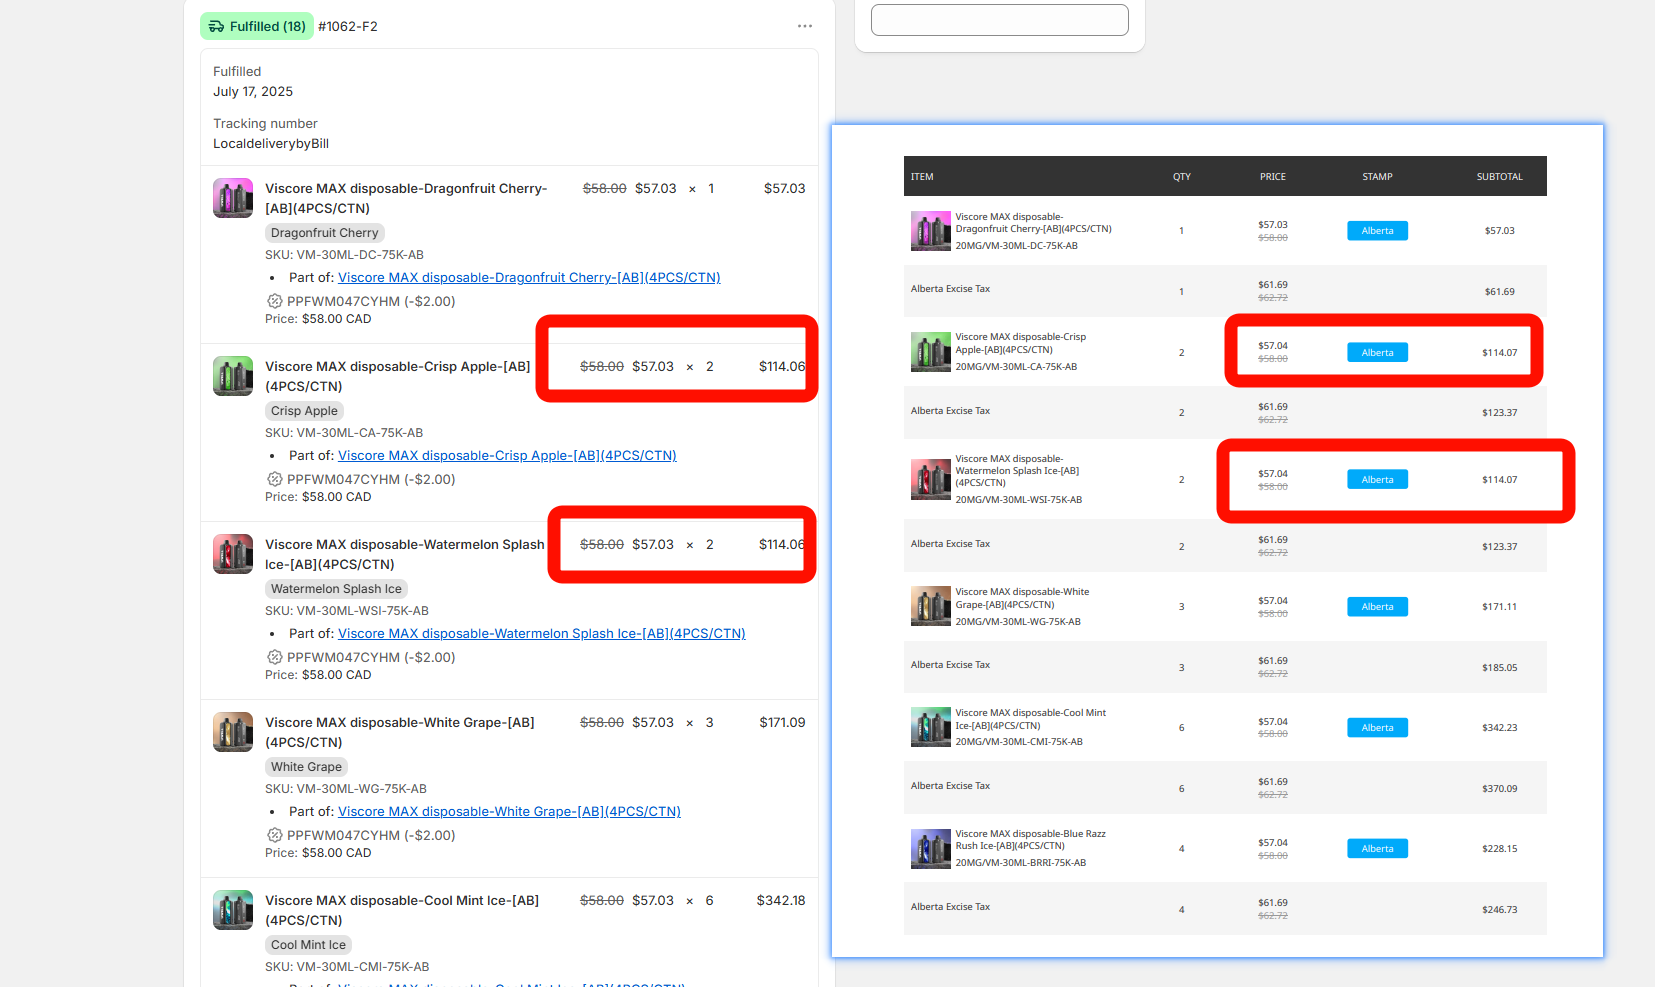Click the Cool Mint Ice image in the invoice table

click(930, 727)
